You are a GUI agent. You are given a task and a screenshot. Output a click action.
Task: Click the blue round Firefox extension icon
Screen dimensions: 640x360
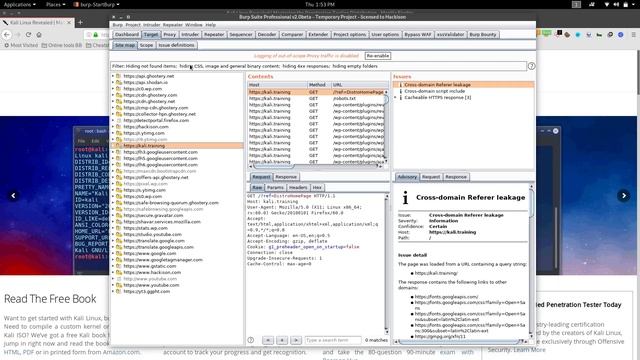[x=620, y=35]
